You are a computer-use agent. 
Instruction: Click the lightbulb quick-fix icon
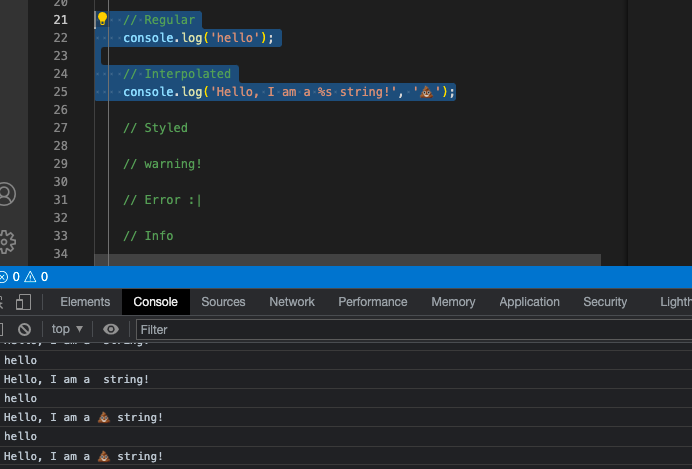point(102,20)
